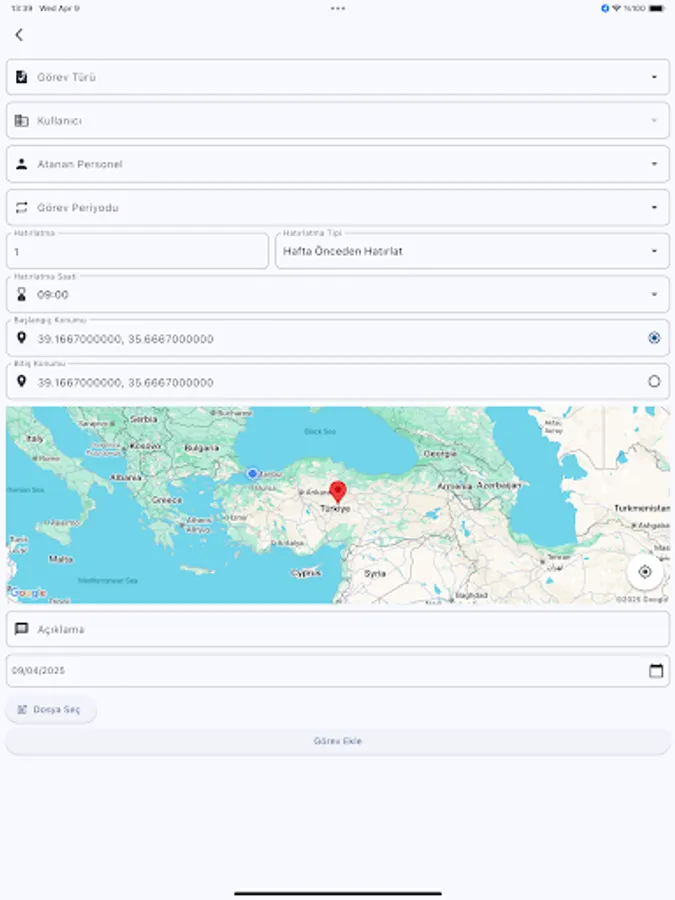Select the circle toggle next to Bitiş Konumu
Viewport: 675px width, 900px height.
(x=654, y=381)
